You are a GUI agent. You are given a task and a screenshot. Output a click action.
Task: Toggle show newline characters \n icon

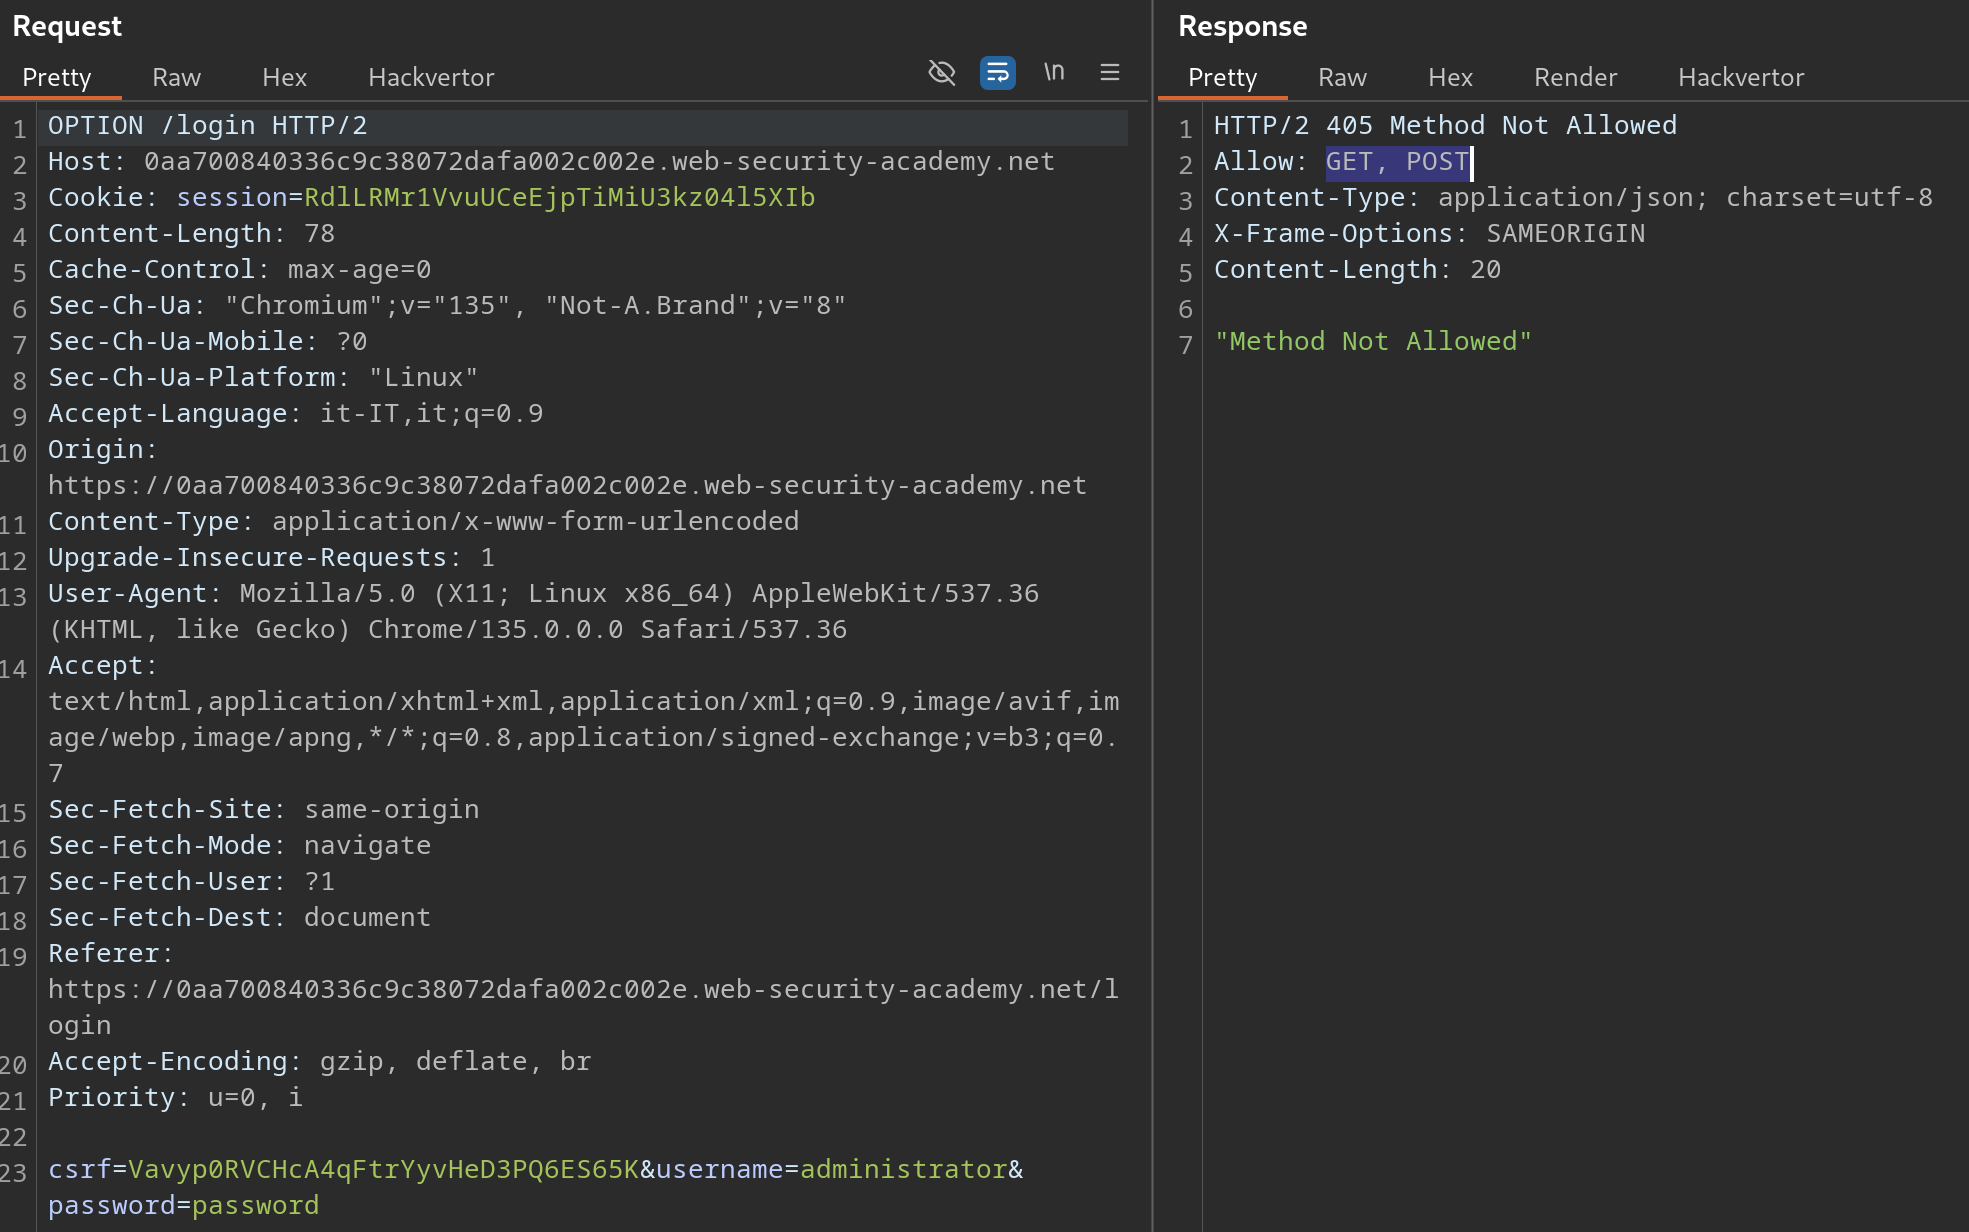1054,73
